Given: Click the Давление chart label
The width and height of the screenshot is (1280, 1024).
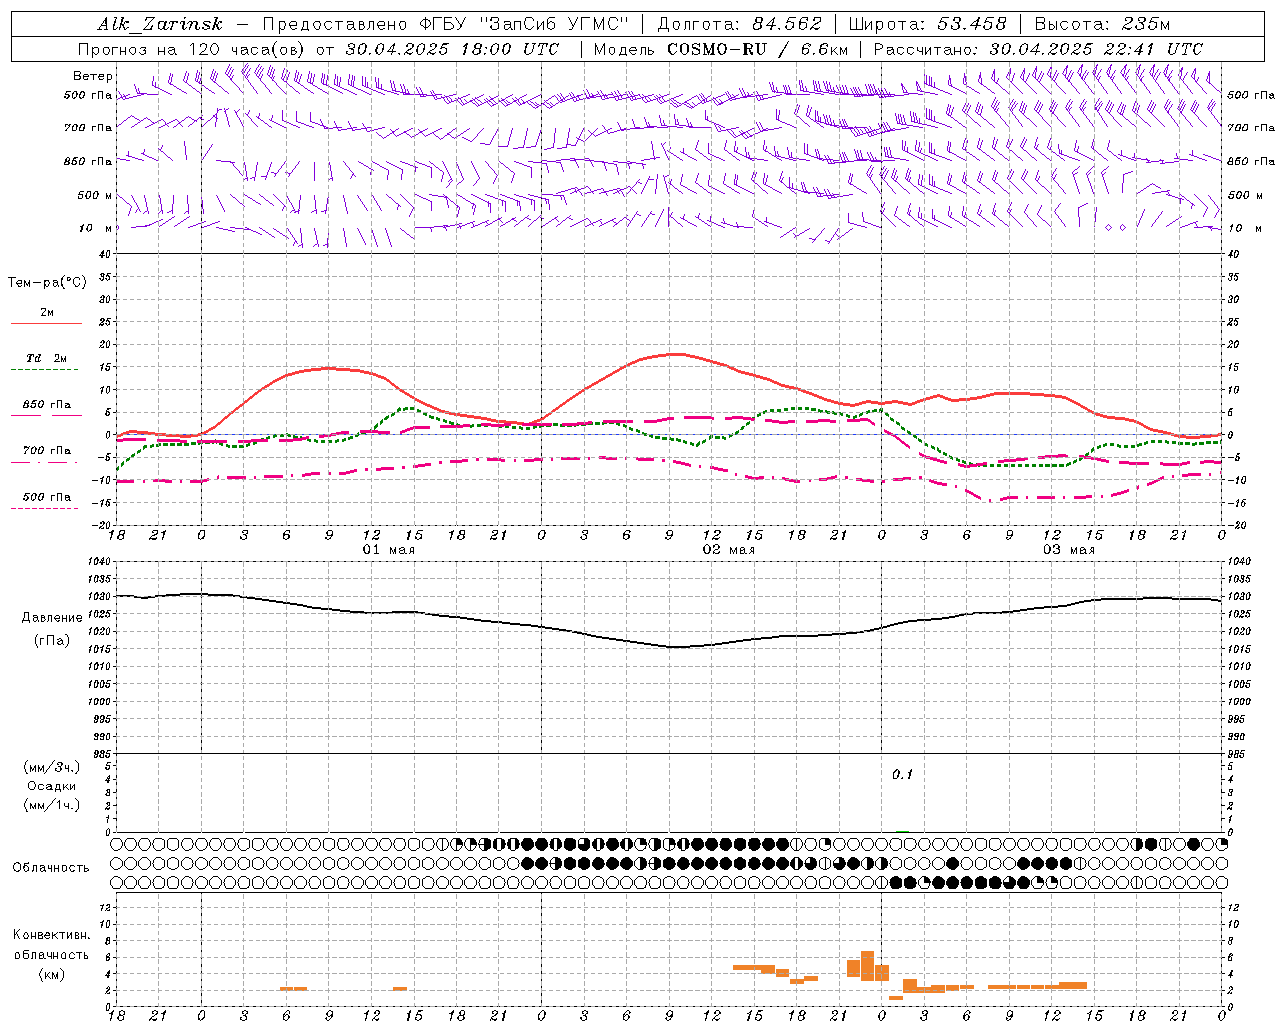Looking at the screenshot, I should [x=52, y=618].
